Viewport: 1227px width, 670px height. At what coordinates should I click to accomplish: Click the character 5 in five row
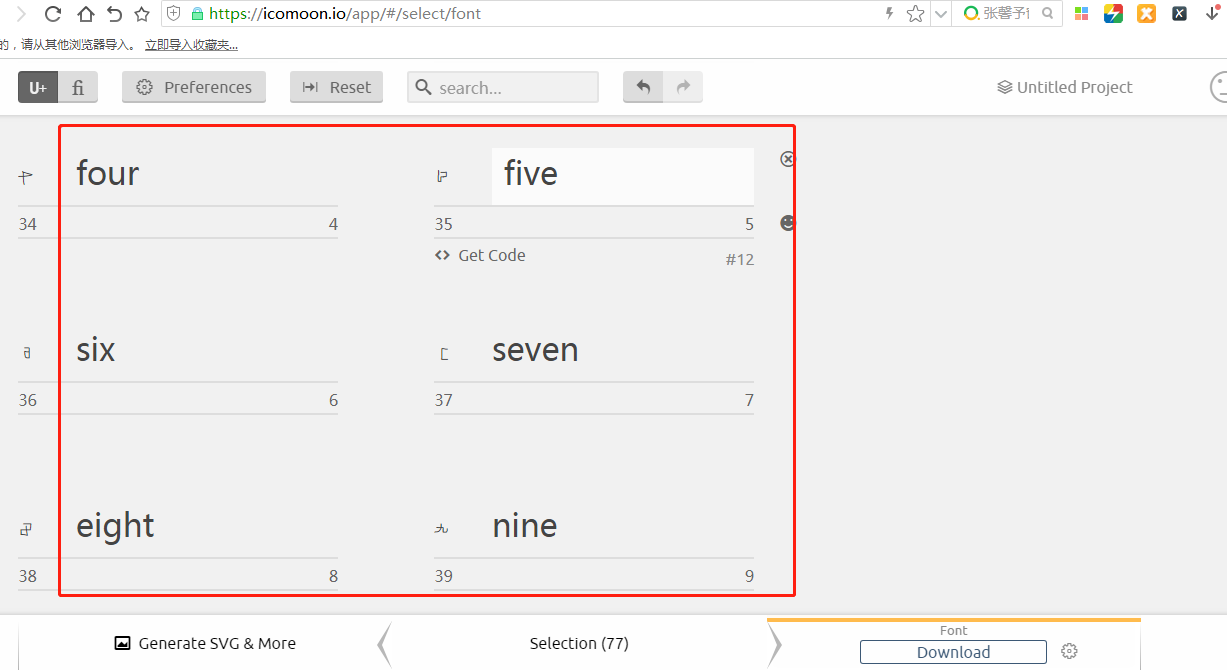[749, 224]
